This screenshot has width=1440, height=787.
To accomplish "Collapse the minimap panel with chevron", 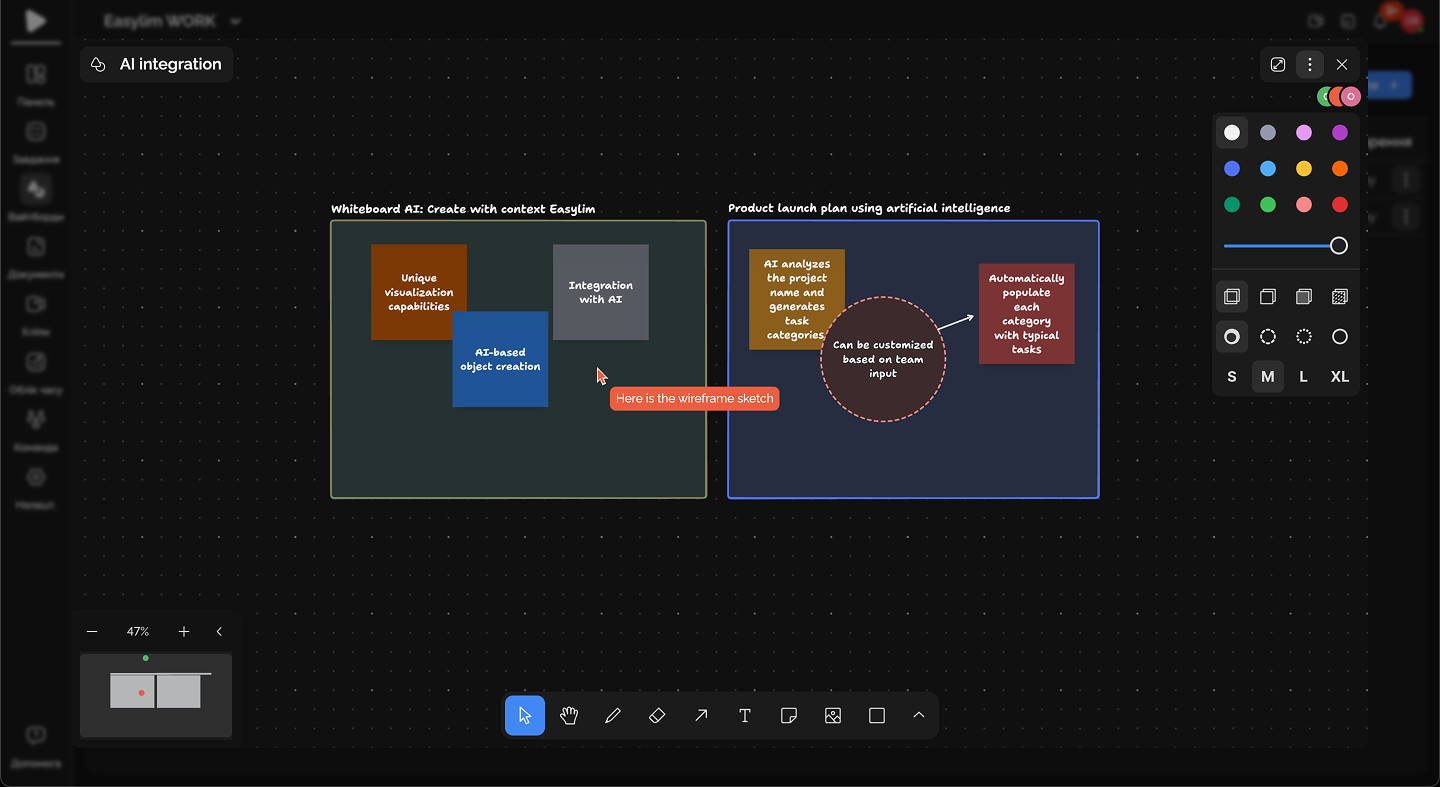I will [x=219, y=631].
